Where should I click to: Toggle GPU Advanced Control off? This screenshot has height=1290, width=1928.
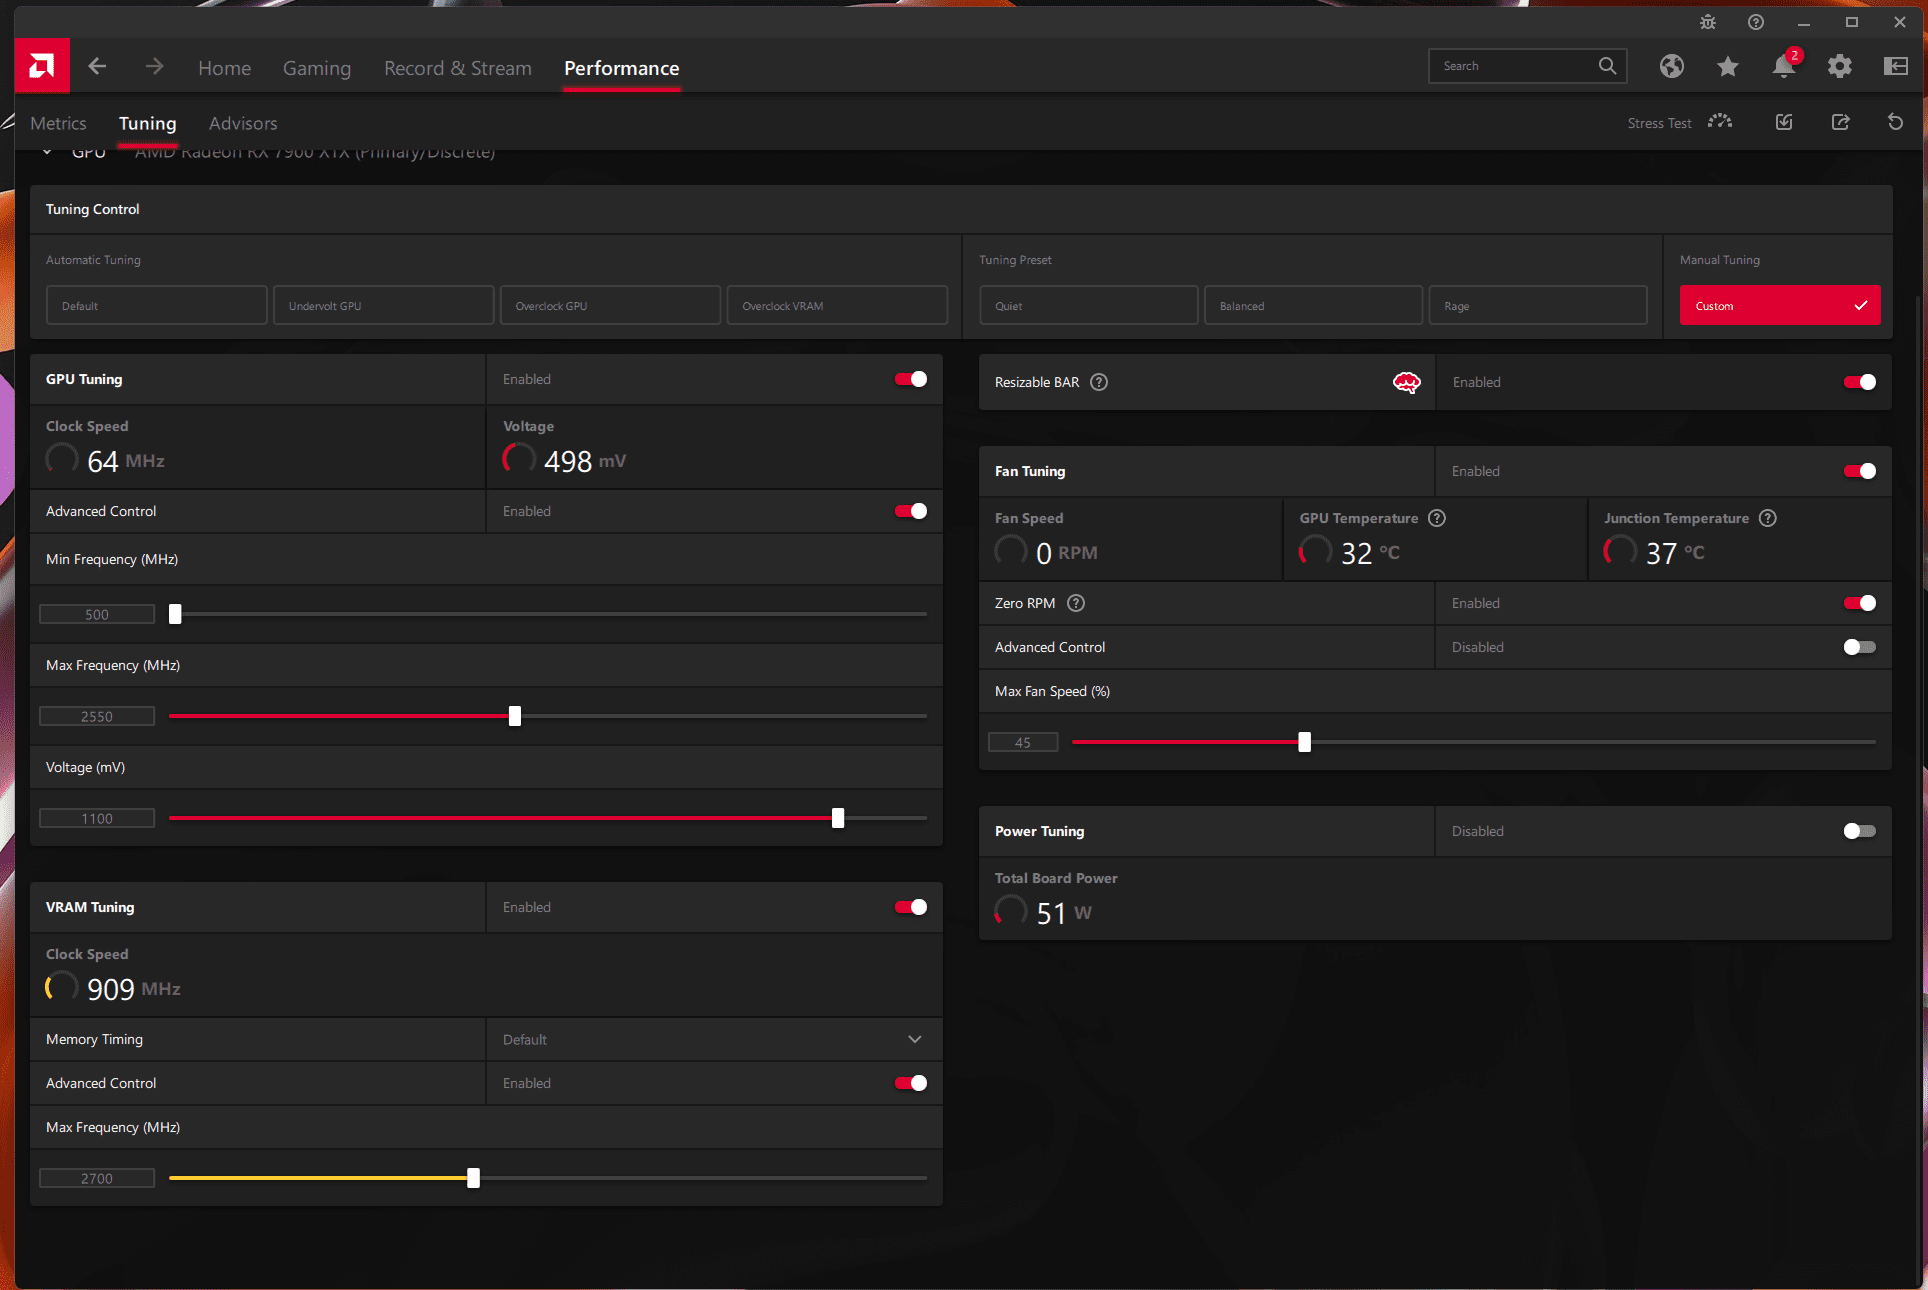(x=911, y=511)
